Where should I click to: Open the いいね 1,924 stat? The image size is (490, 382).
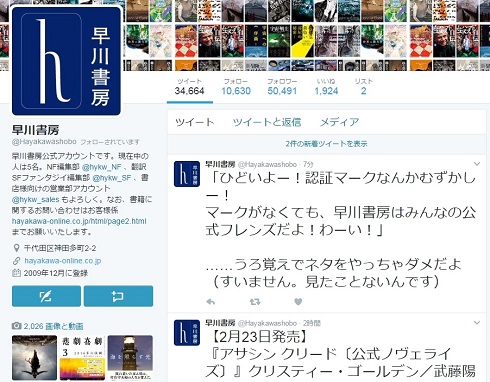(x=326, y=87)
